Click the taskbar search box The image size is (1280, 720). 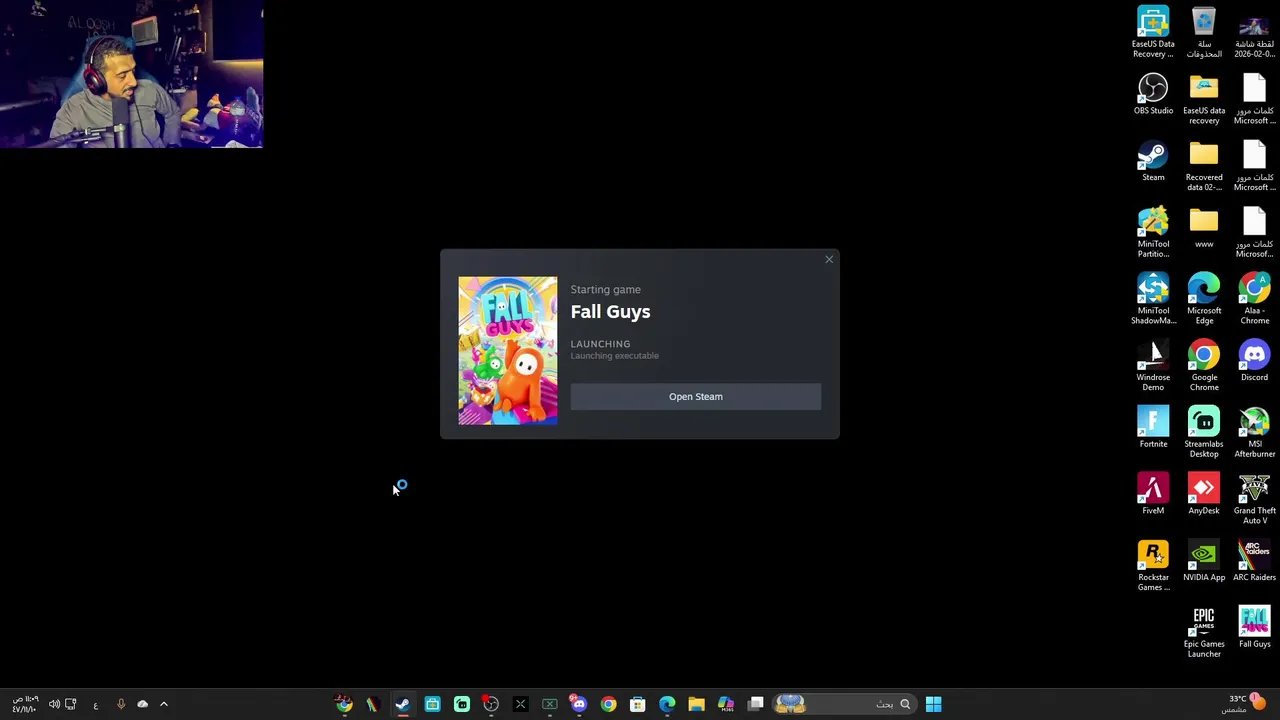pos(846,704)
